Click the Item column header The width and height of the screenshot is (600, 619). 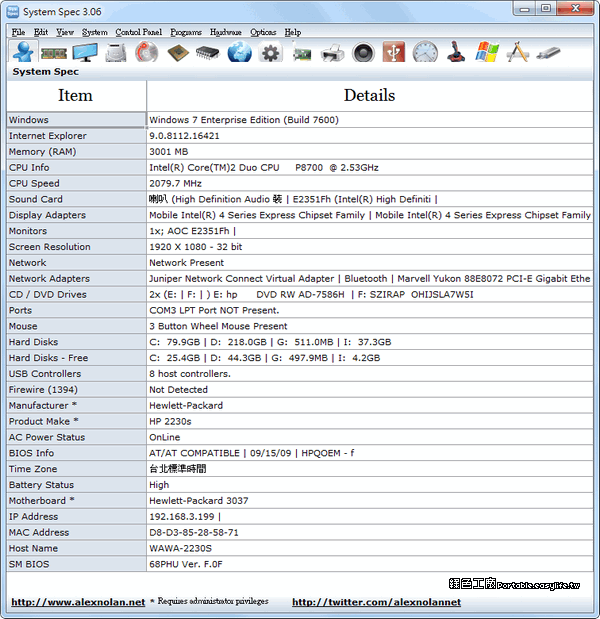coord(76,96)
